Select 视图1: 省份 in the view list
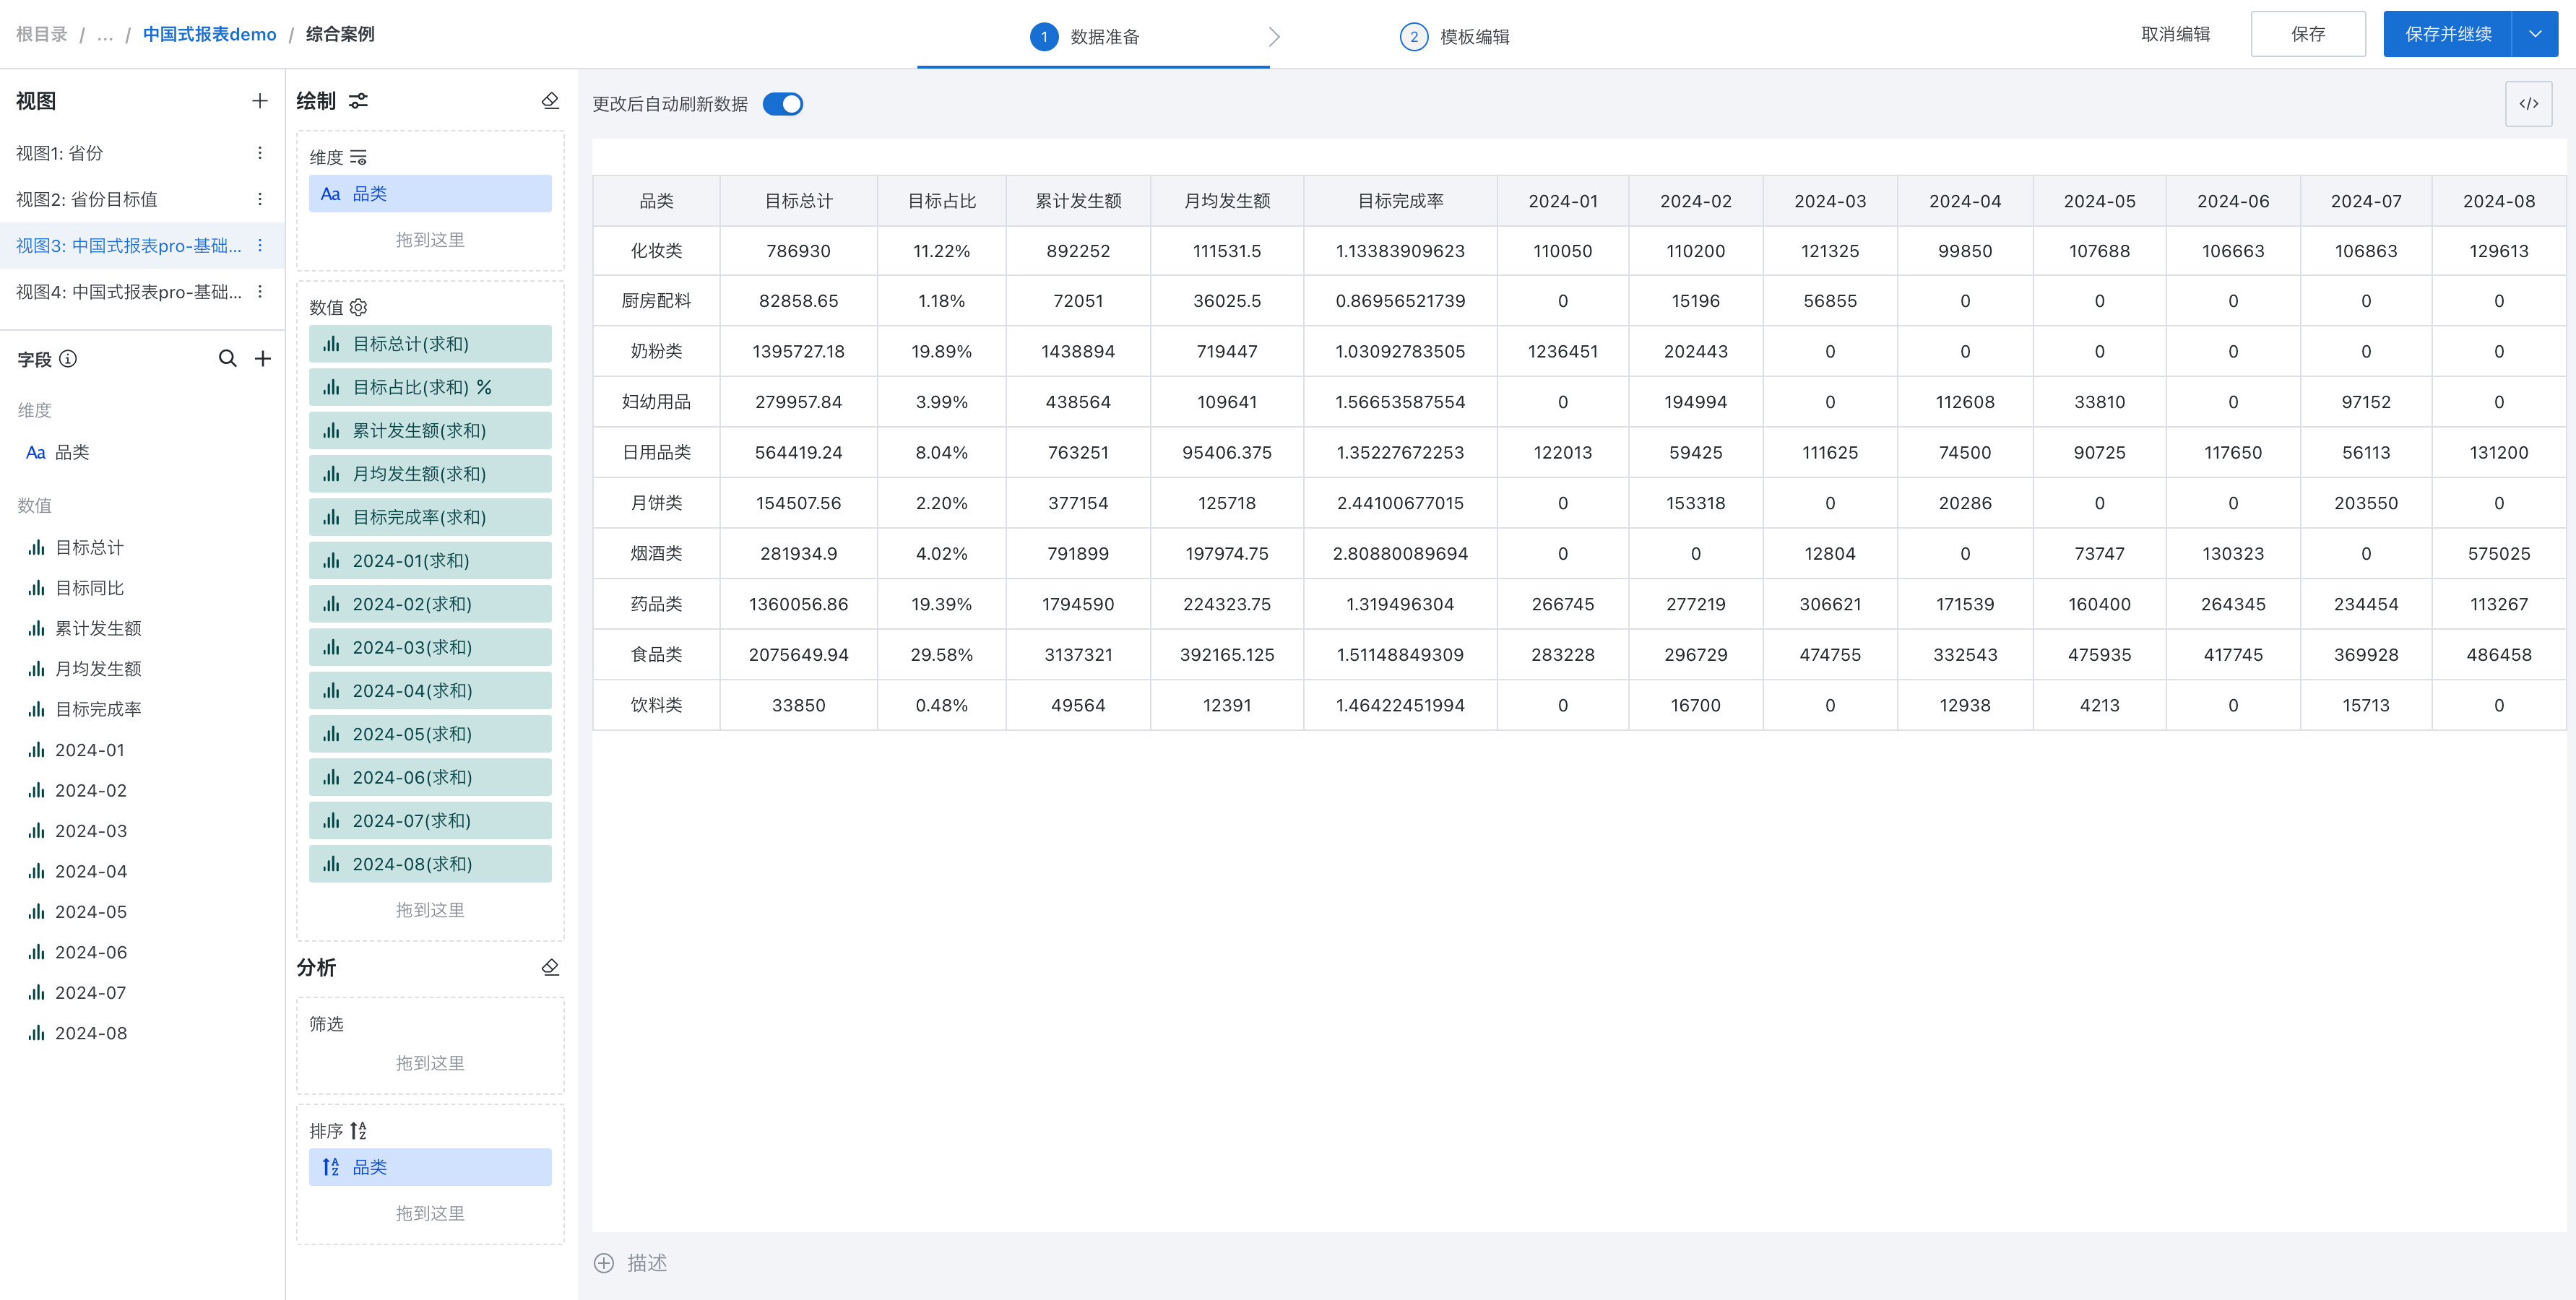 (x=142, y=153)
